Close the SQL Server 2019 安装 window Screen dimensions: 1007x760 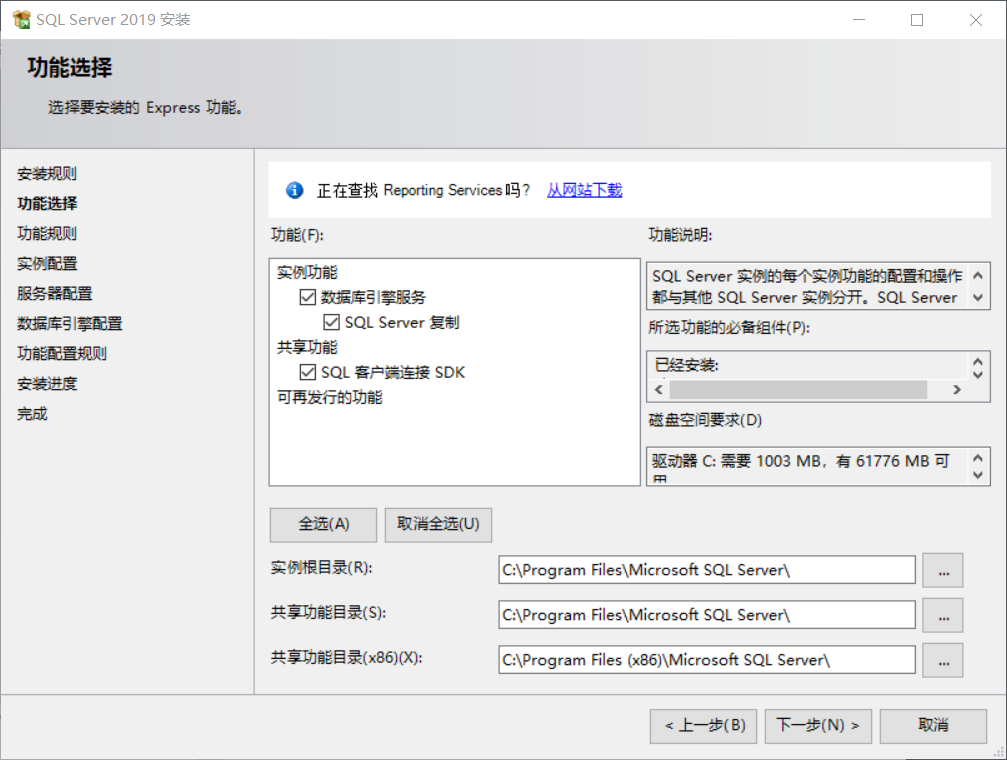point(976,20)
